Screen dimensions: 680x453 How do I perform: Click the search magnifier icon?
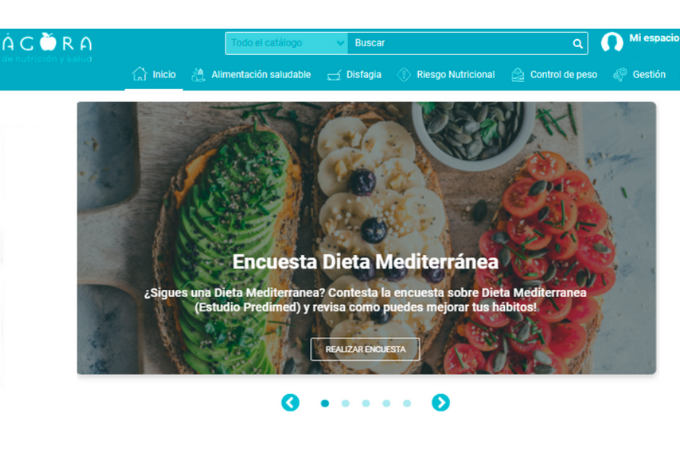click(x=577, y=43)
